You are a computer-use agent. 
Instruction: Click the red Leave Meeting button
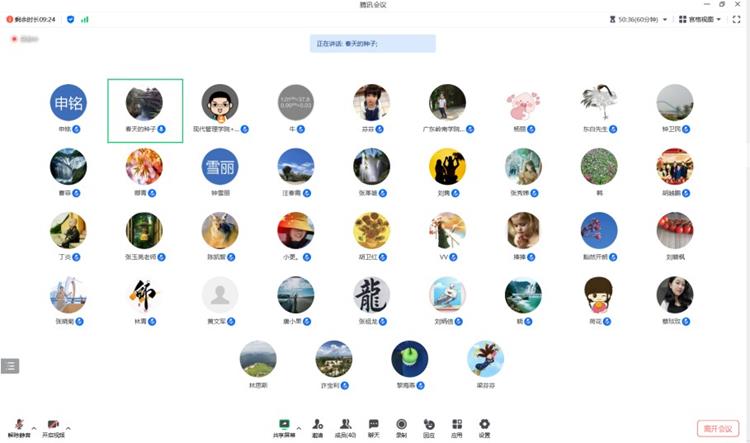click(717, 427)
